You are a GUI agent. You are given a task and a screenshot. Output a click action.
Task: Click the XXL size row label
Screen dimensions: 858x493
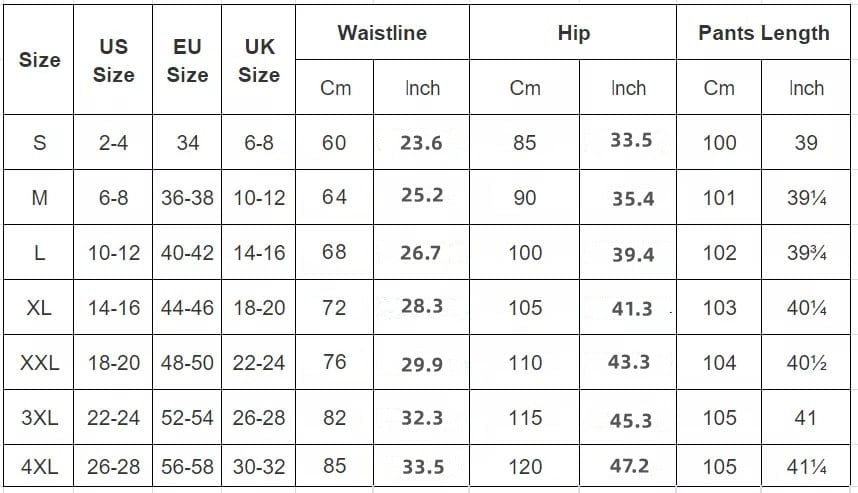pyautogui.click(x=39, y=363)
